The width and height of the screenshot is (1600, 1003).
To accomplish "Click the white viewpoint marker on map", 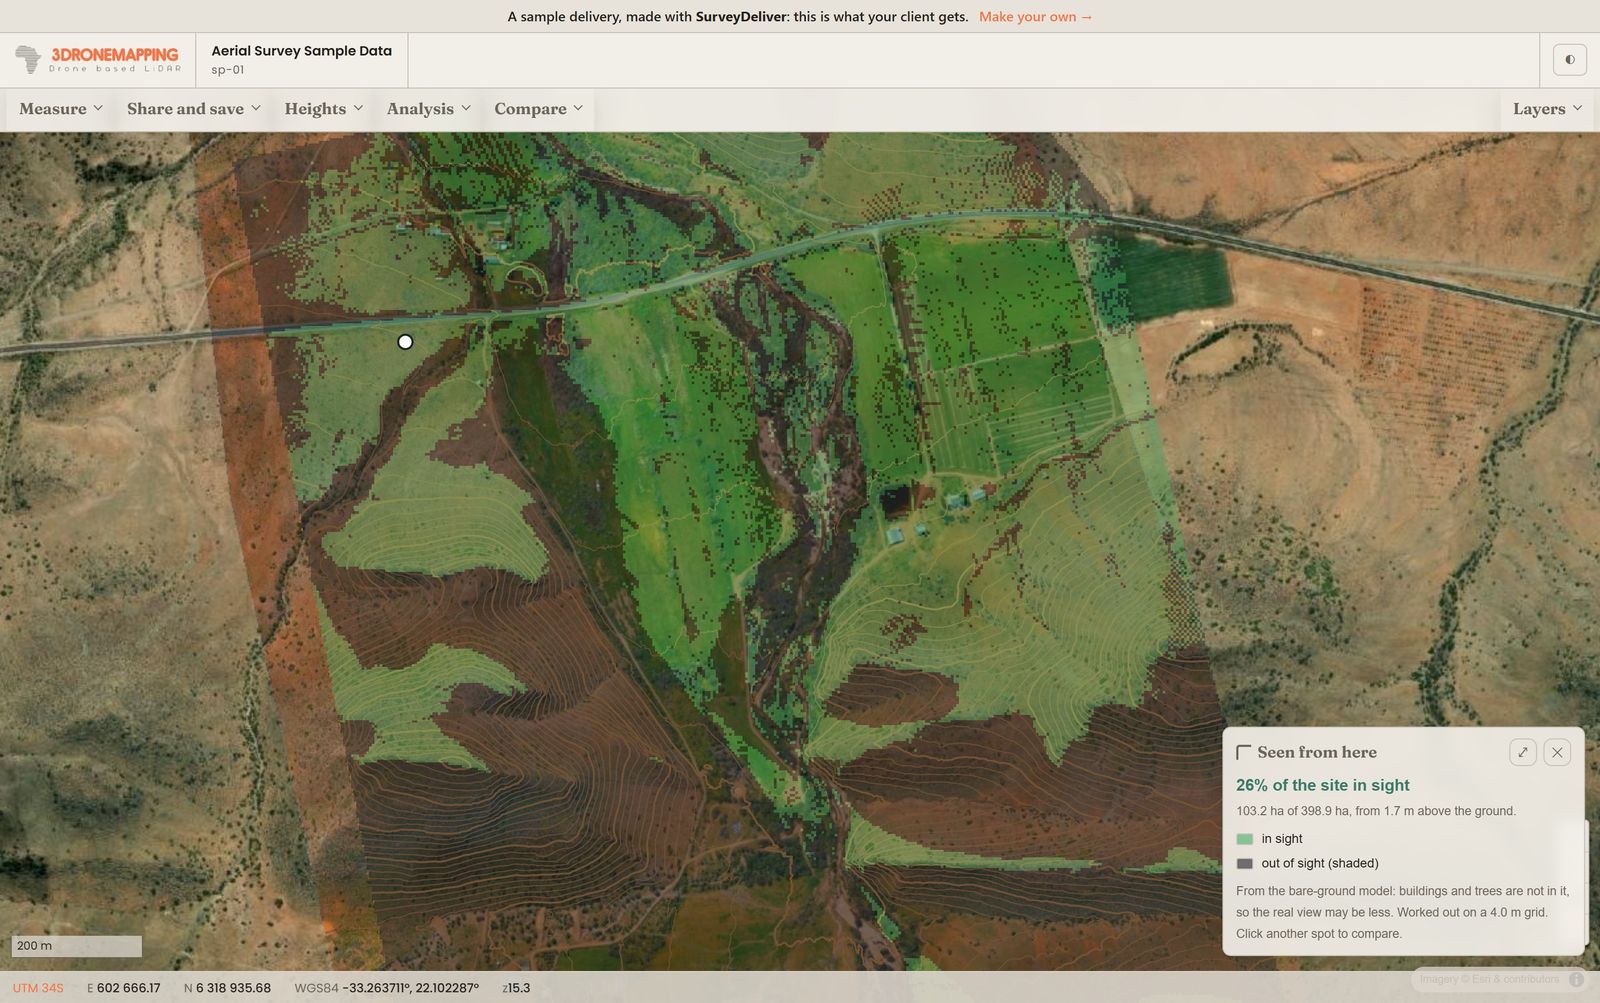I will 405,342.
